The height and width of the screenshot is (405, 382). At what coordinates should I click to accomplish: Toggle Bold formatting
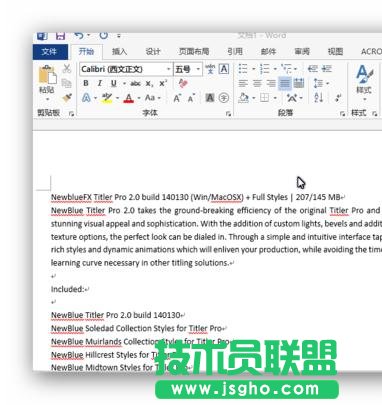[x=86, y=83]
